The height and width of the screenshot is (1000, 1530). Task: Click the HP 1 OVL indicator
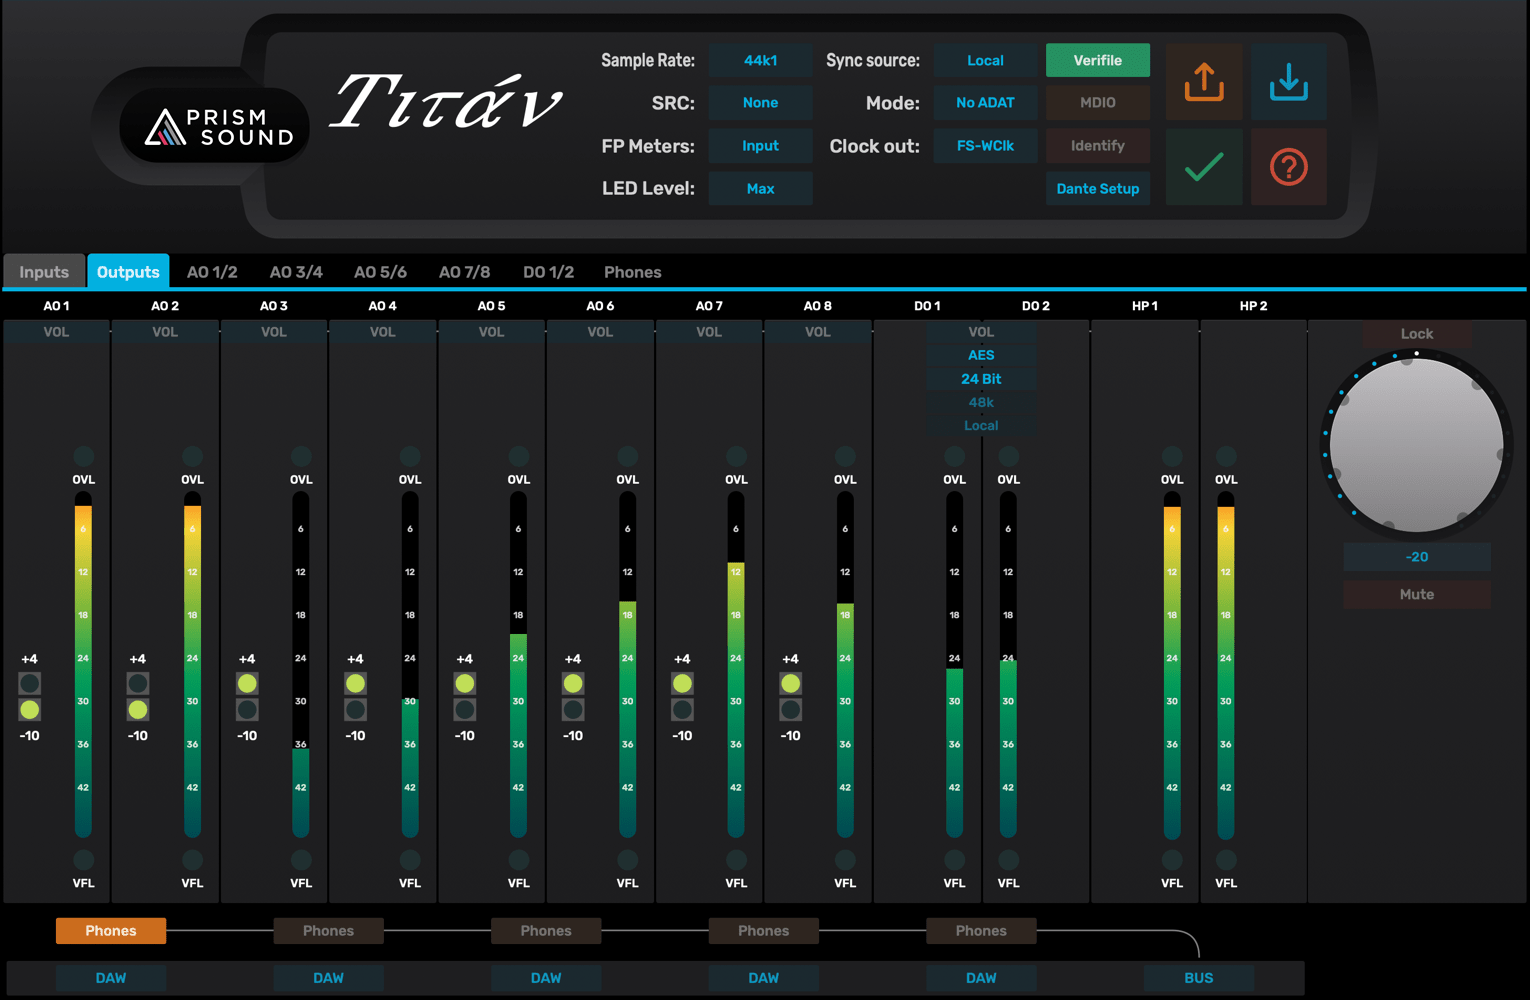tap(1172, 457)
